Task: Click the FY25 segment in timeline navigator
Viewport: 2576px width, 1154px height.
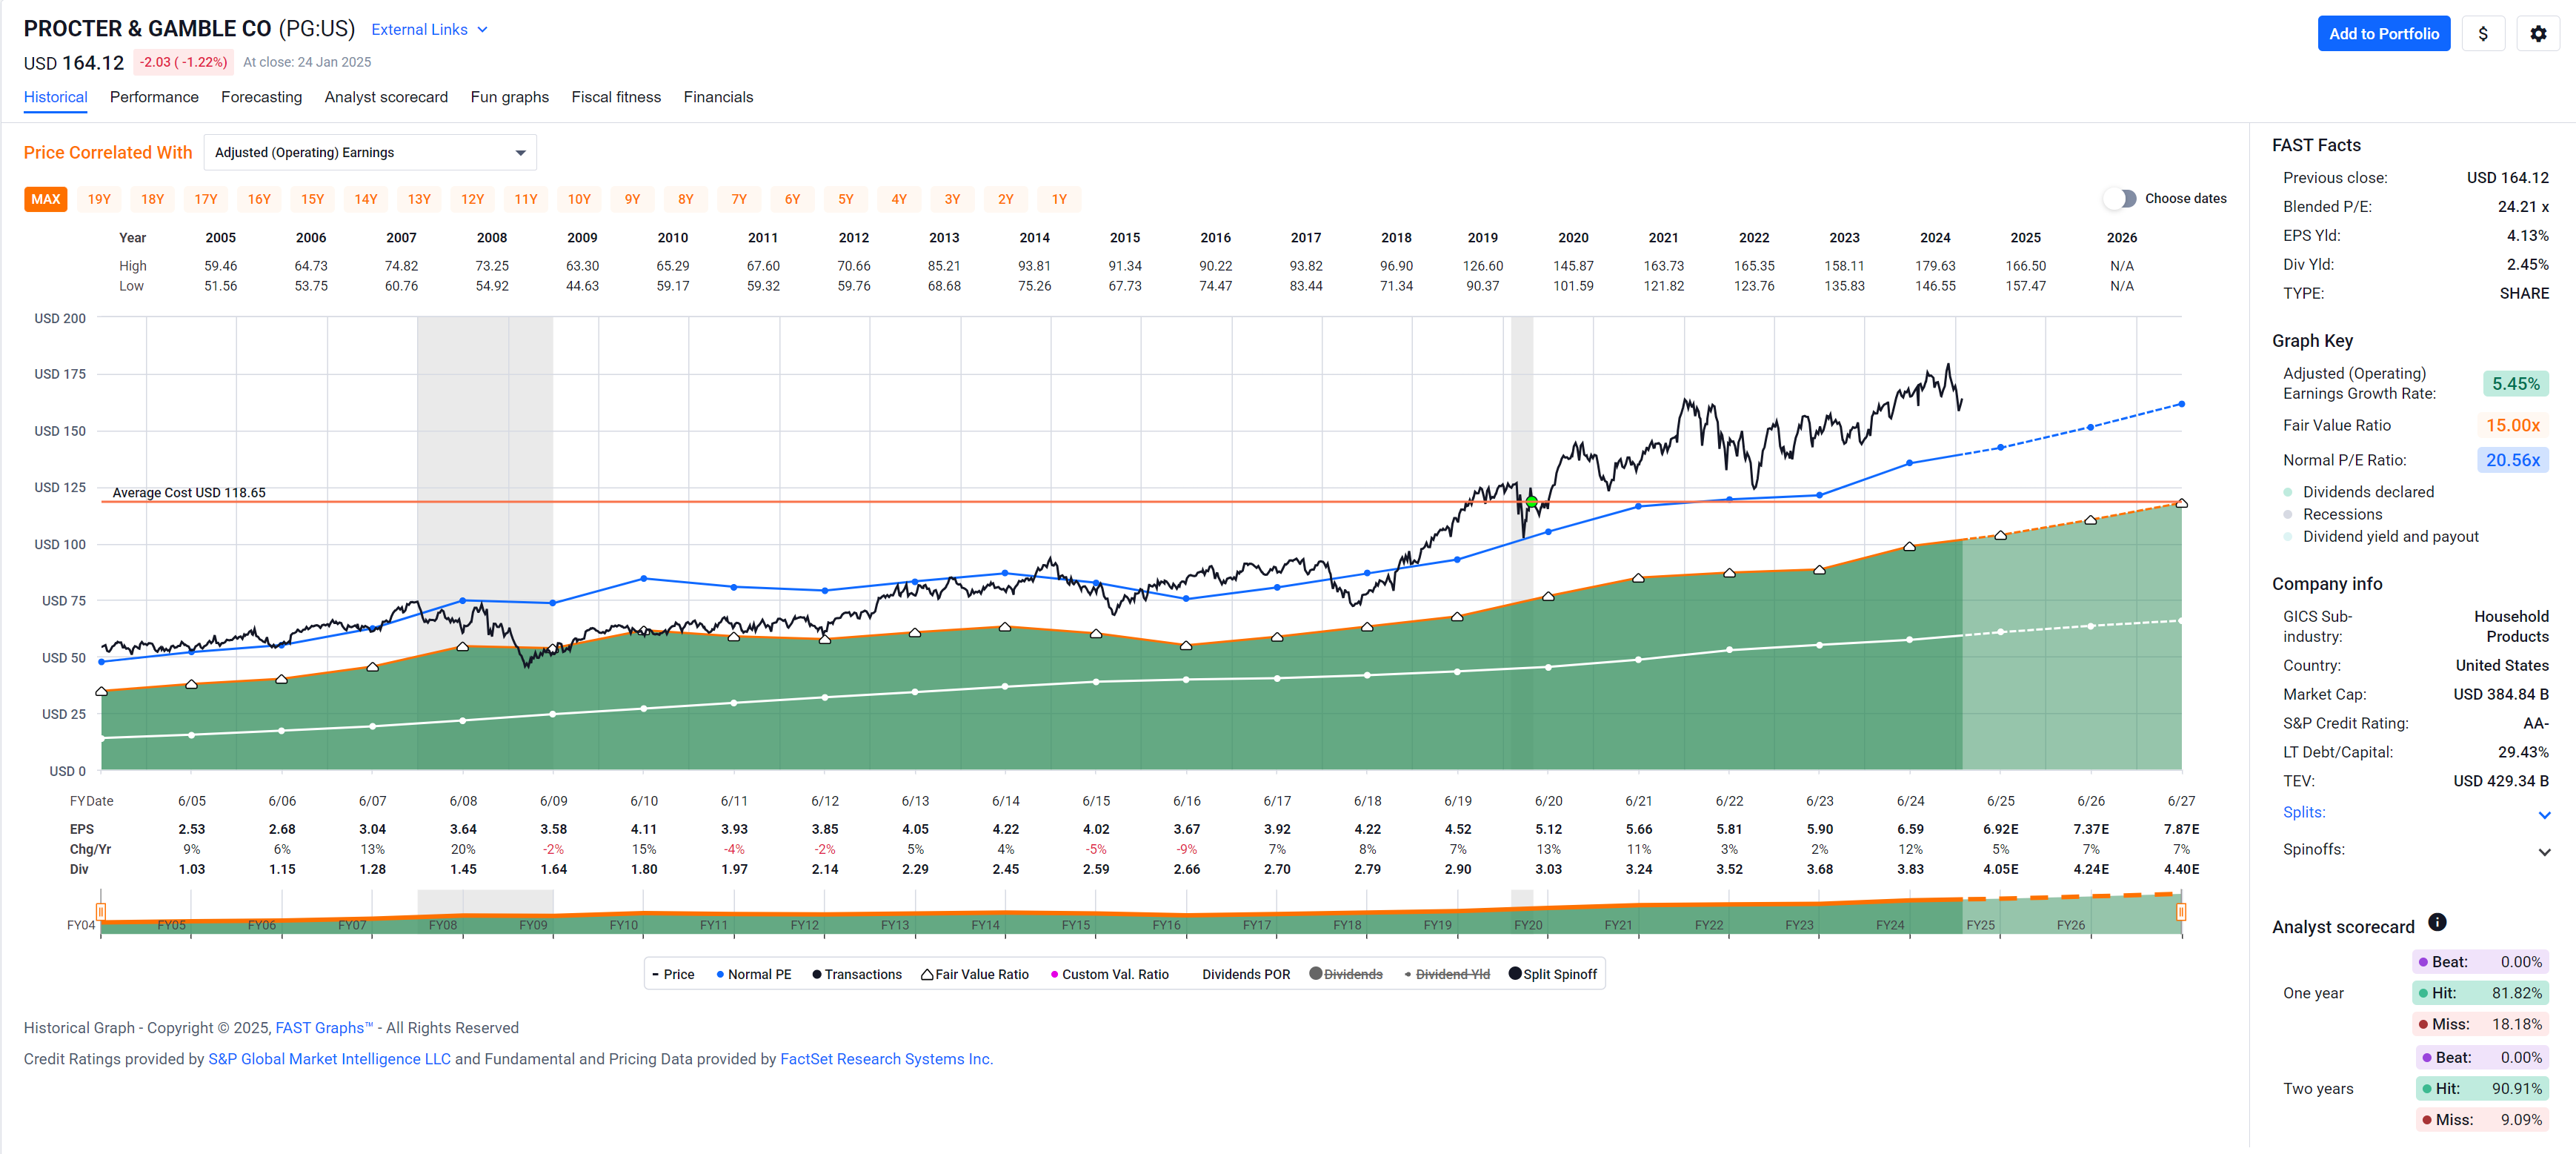Action: pos(1980,925)
